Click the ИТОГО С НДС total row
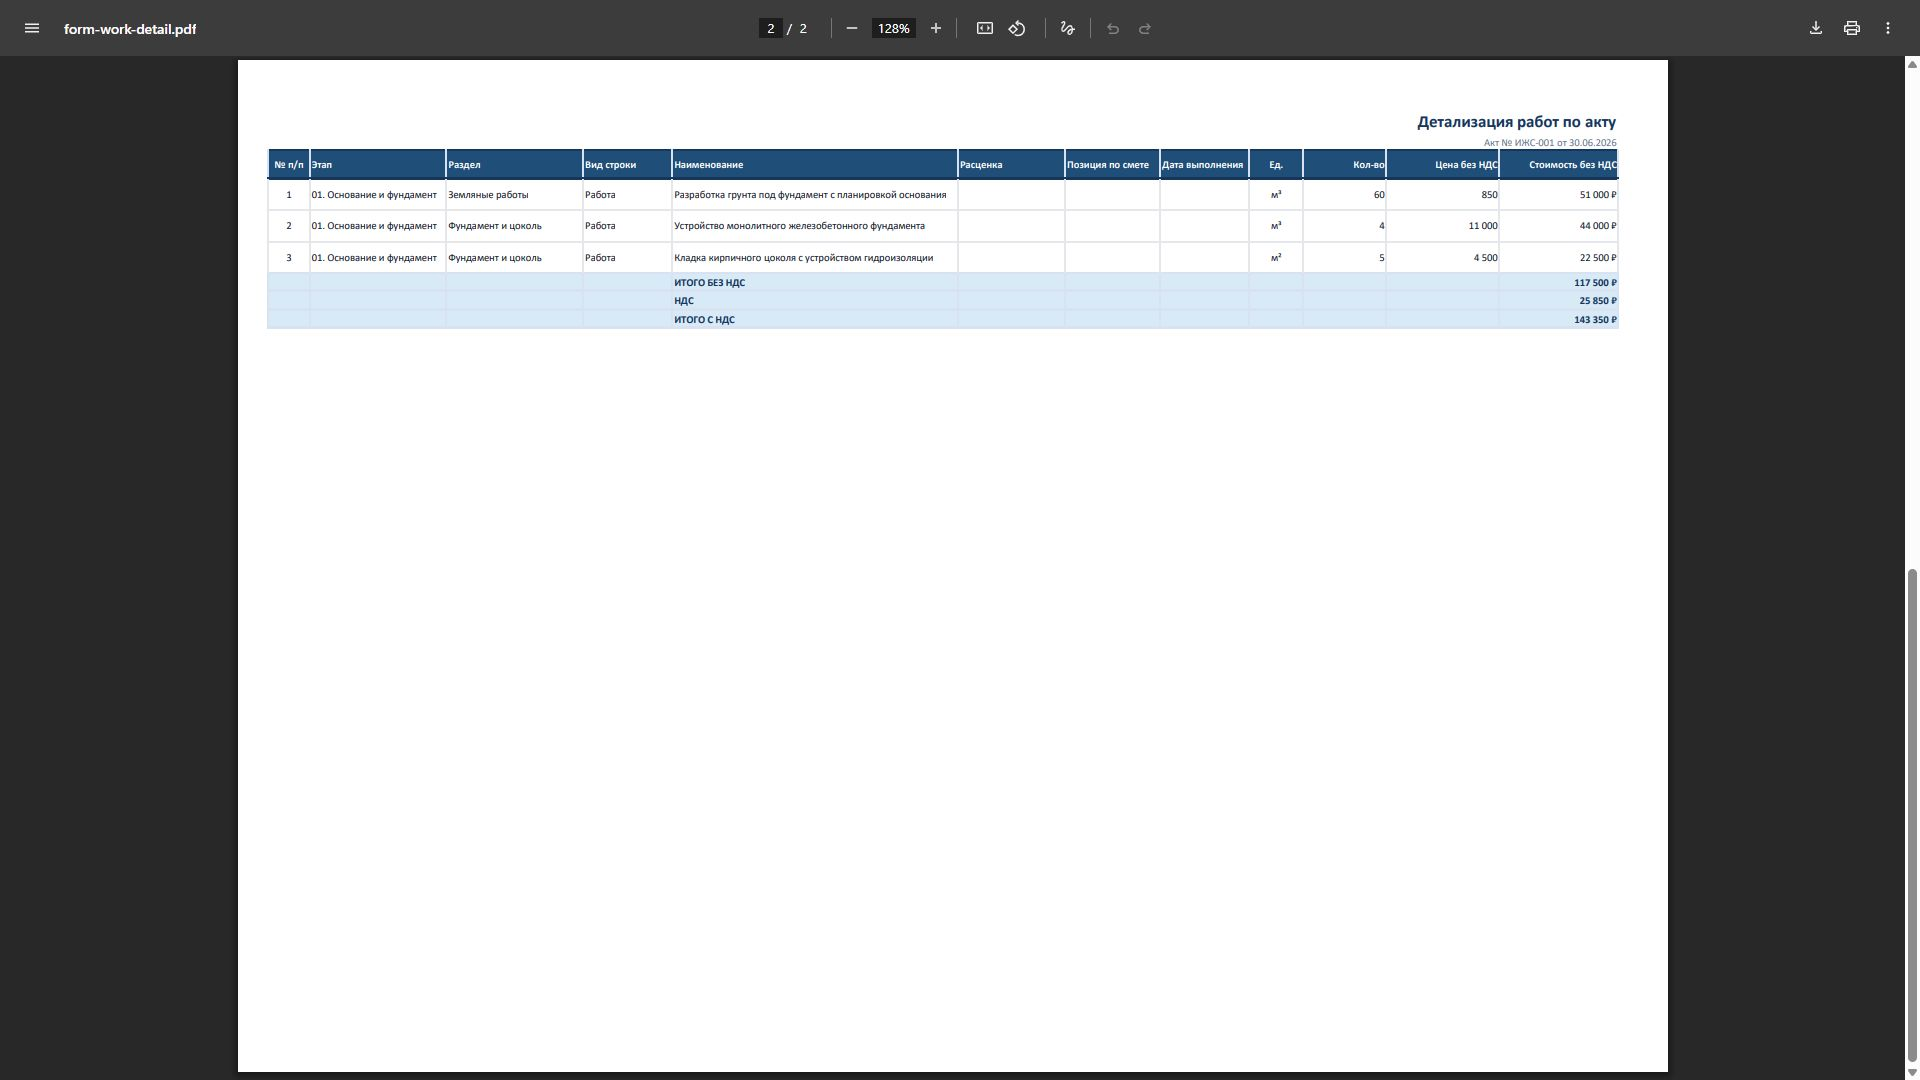 pos(942,319)
